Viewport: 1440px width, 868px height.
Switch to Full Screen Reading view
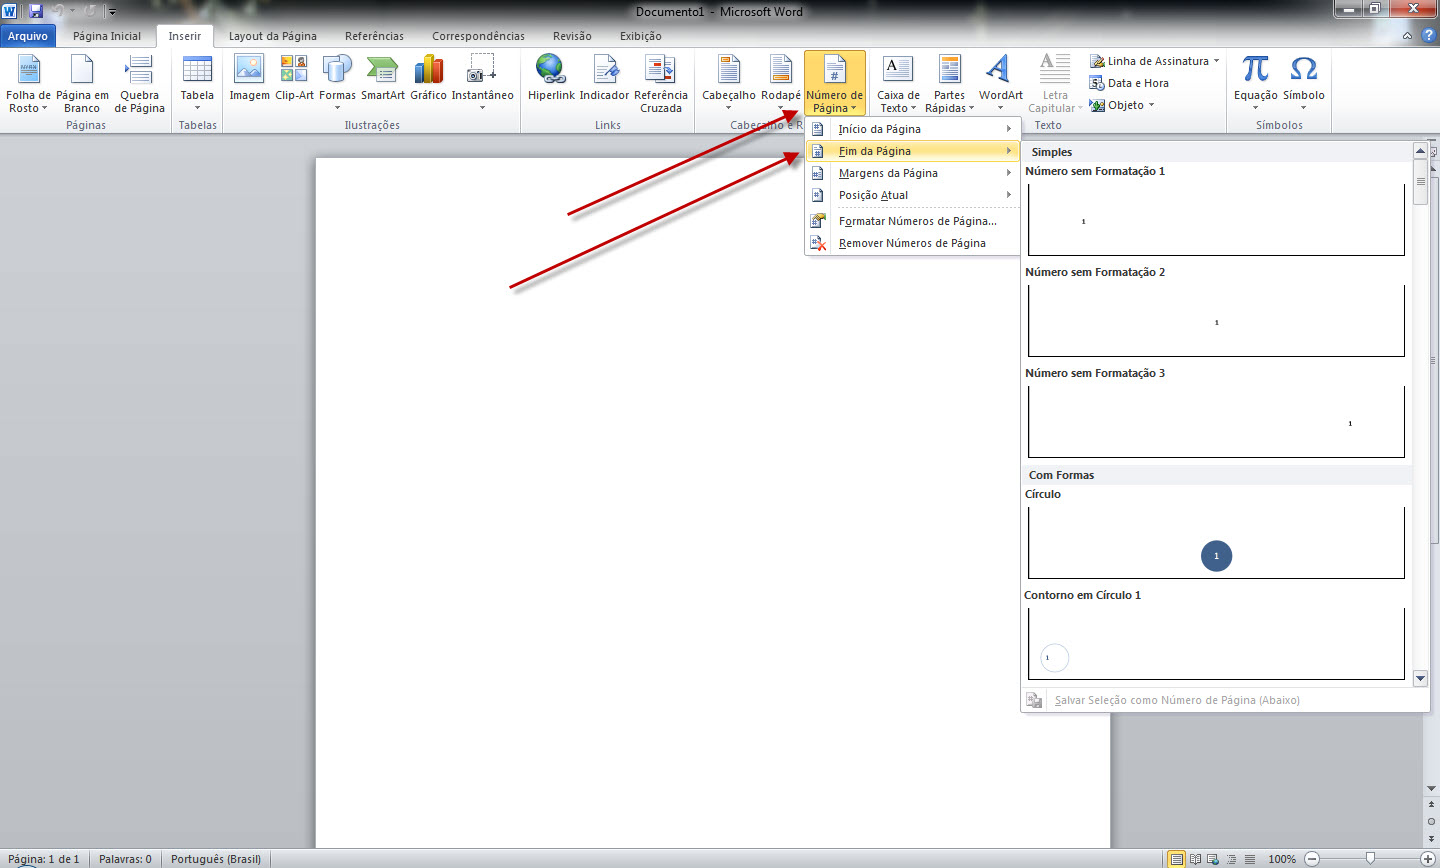1195,859
